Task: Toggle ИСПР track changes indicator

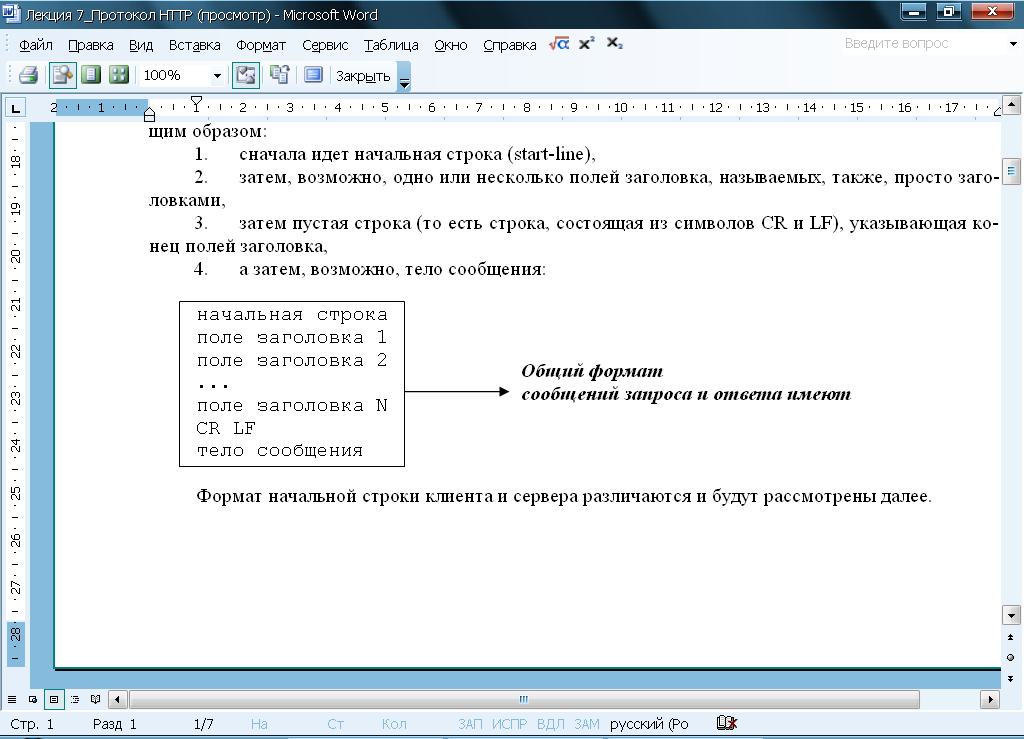Action: [509, 724]
